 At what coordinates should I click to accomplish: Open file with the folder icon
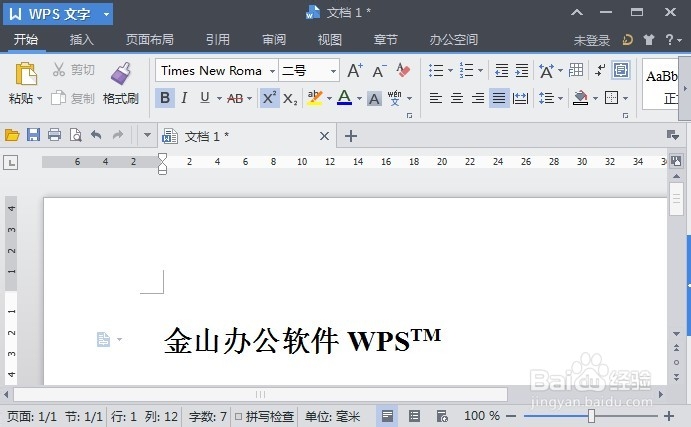(12, 135)
